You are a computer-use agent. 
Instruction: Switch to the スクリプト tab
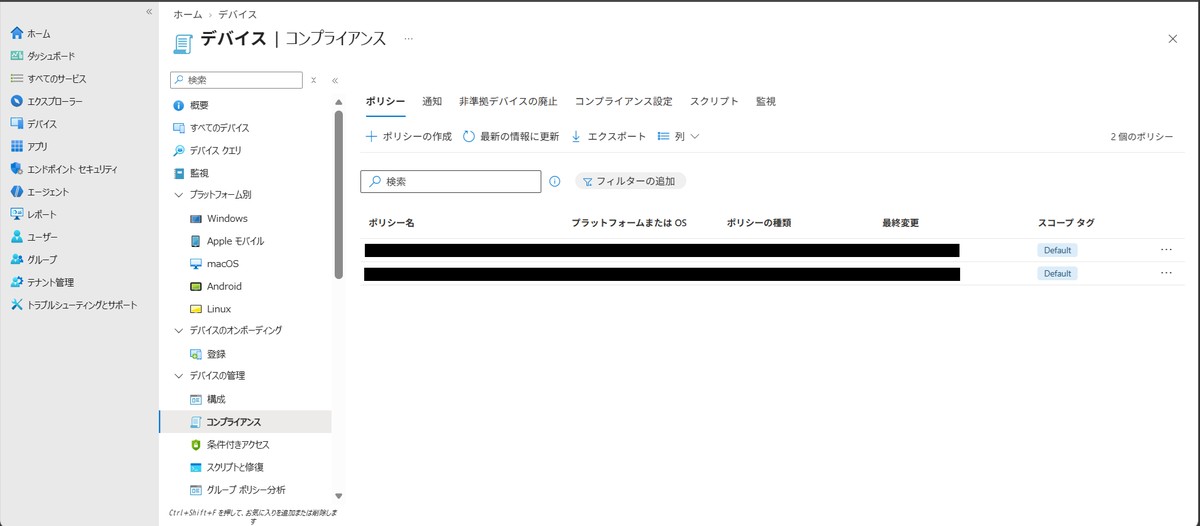tap(714, 102)
